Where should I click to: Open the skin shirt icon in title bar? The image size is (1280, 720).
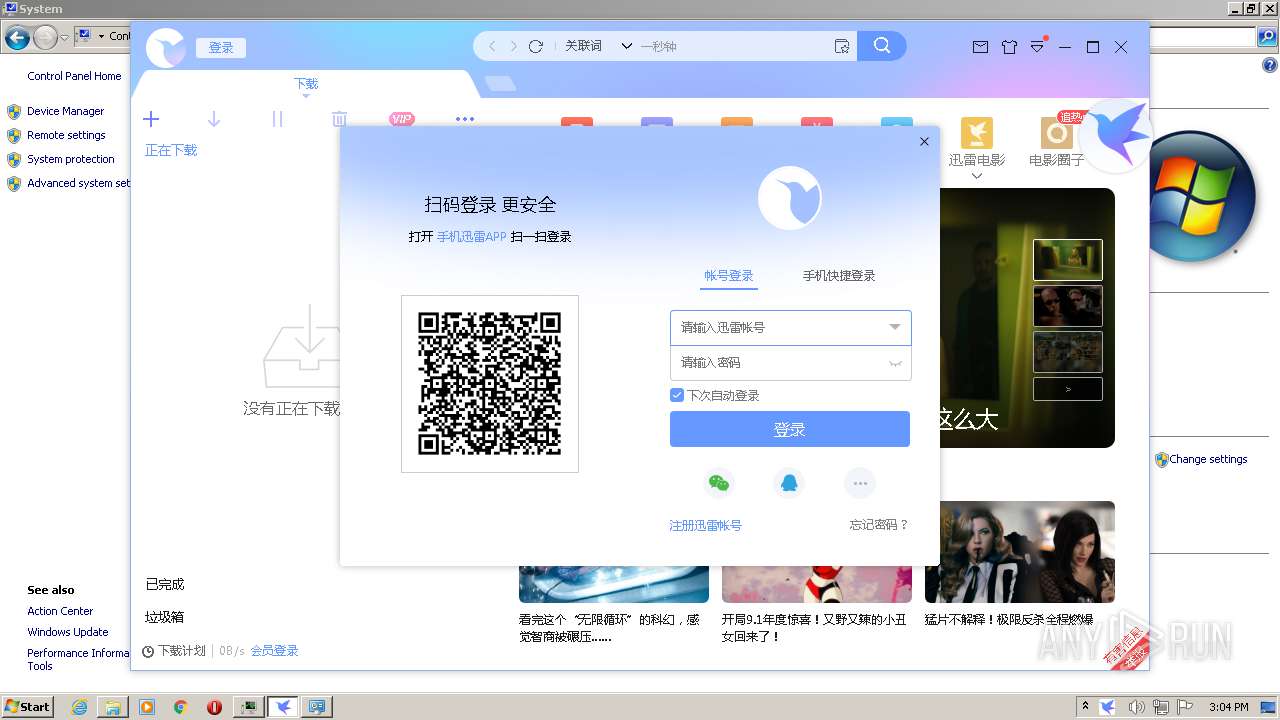click(x=1009, y=47)
